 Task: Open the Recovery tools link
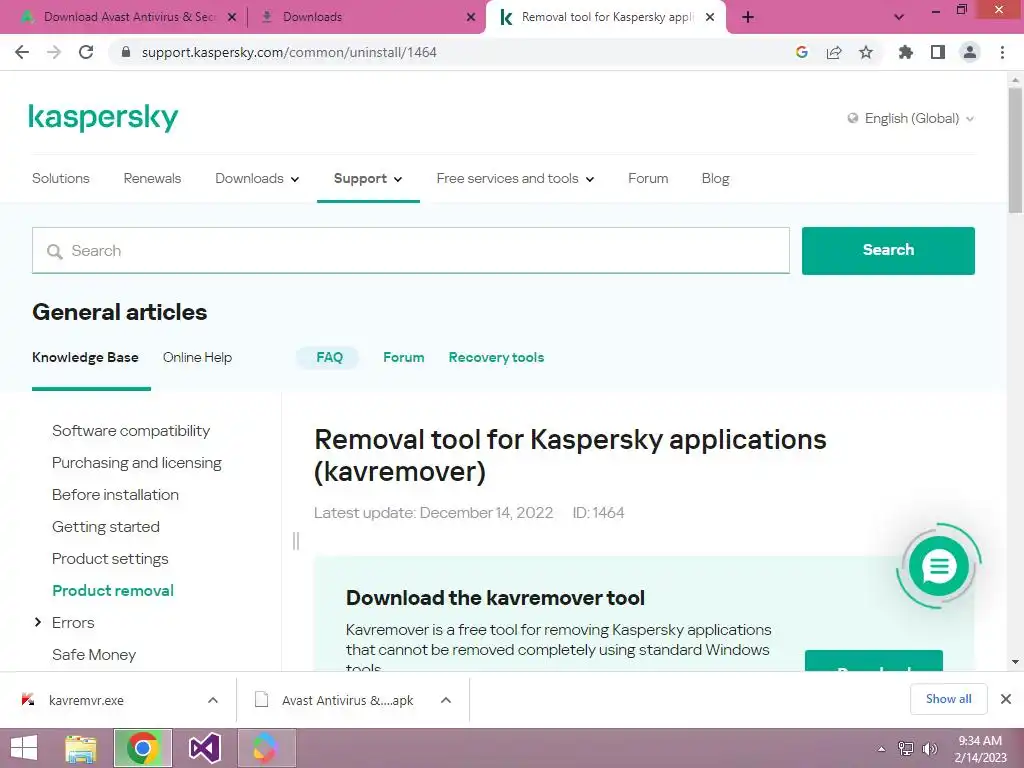point(496,357)
